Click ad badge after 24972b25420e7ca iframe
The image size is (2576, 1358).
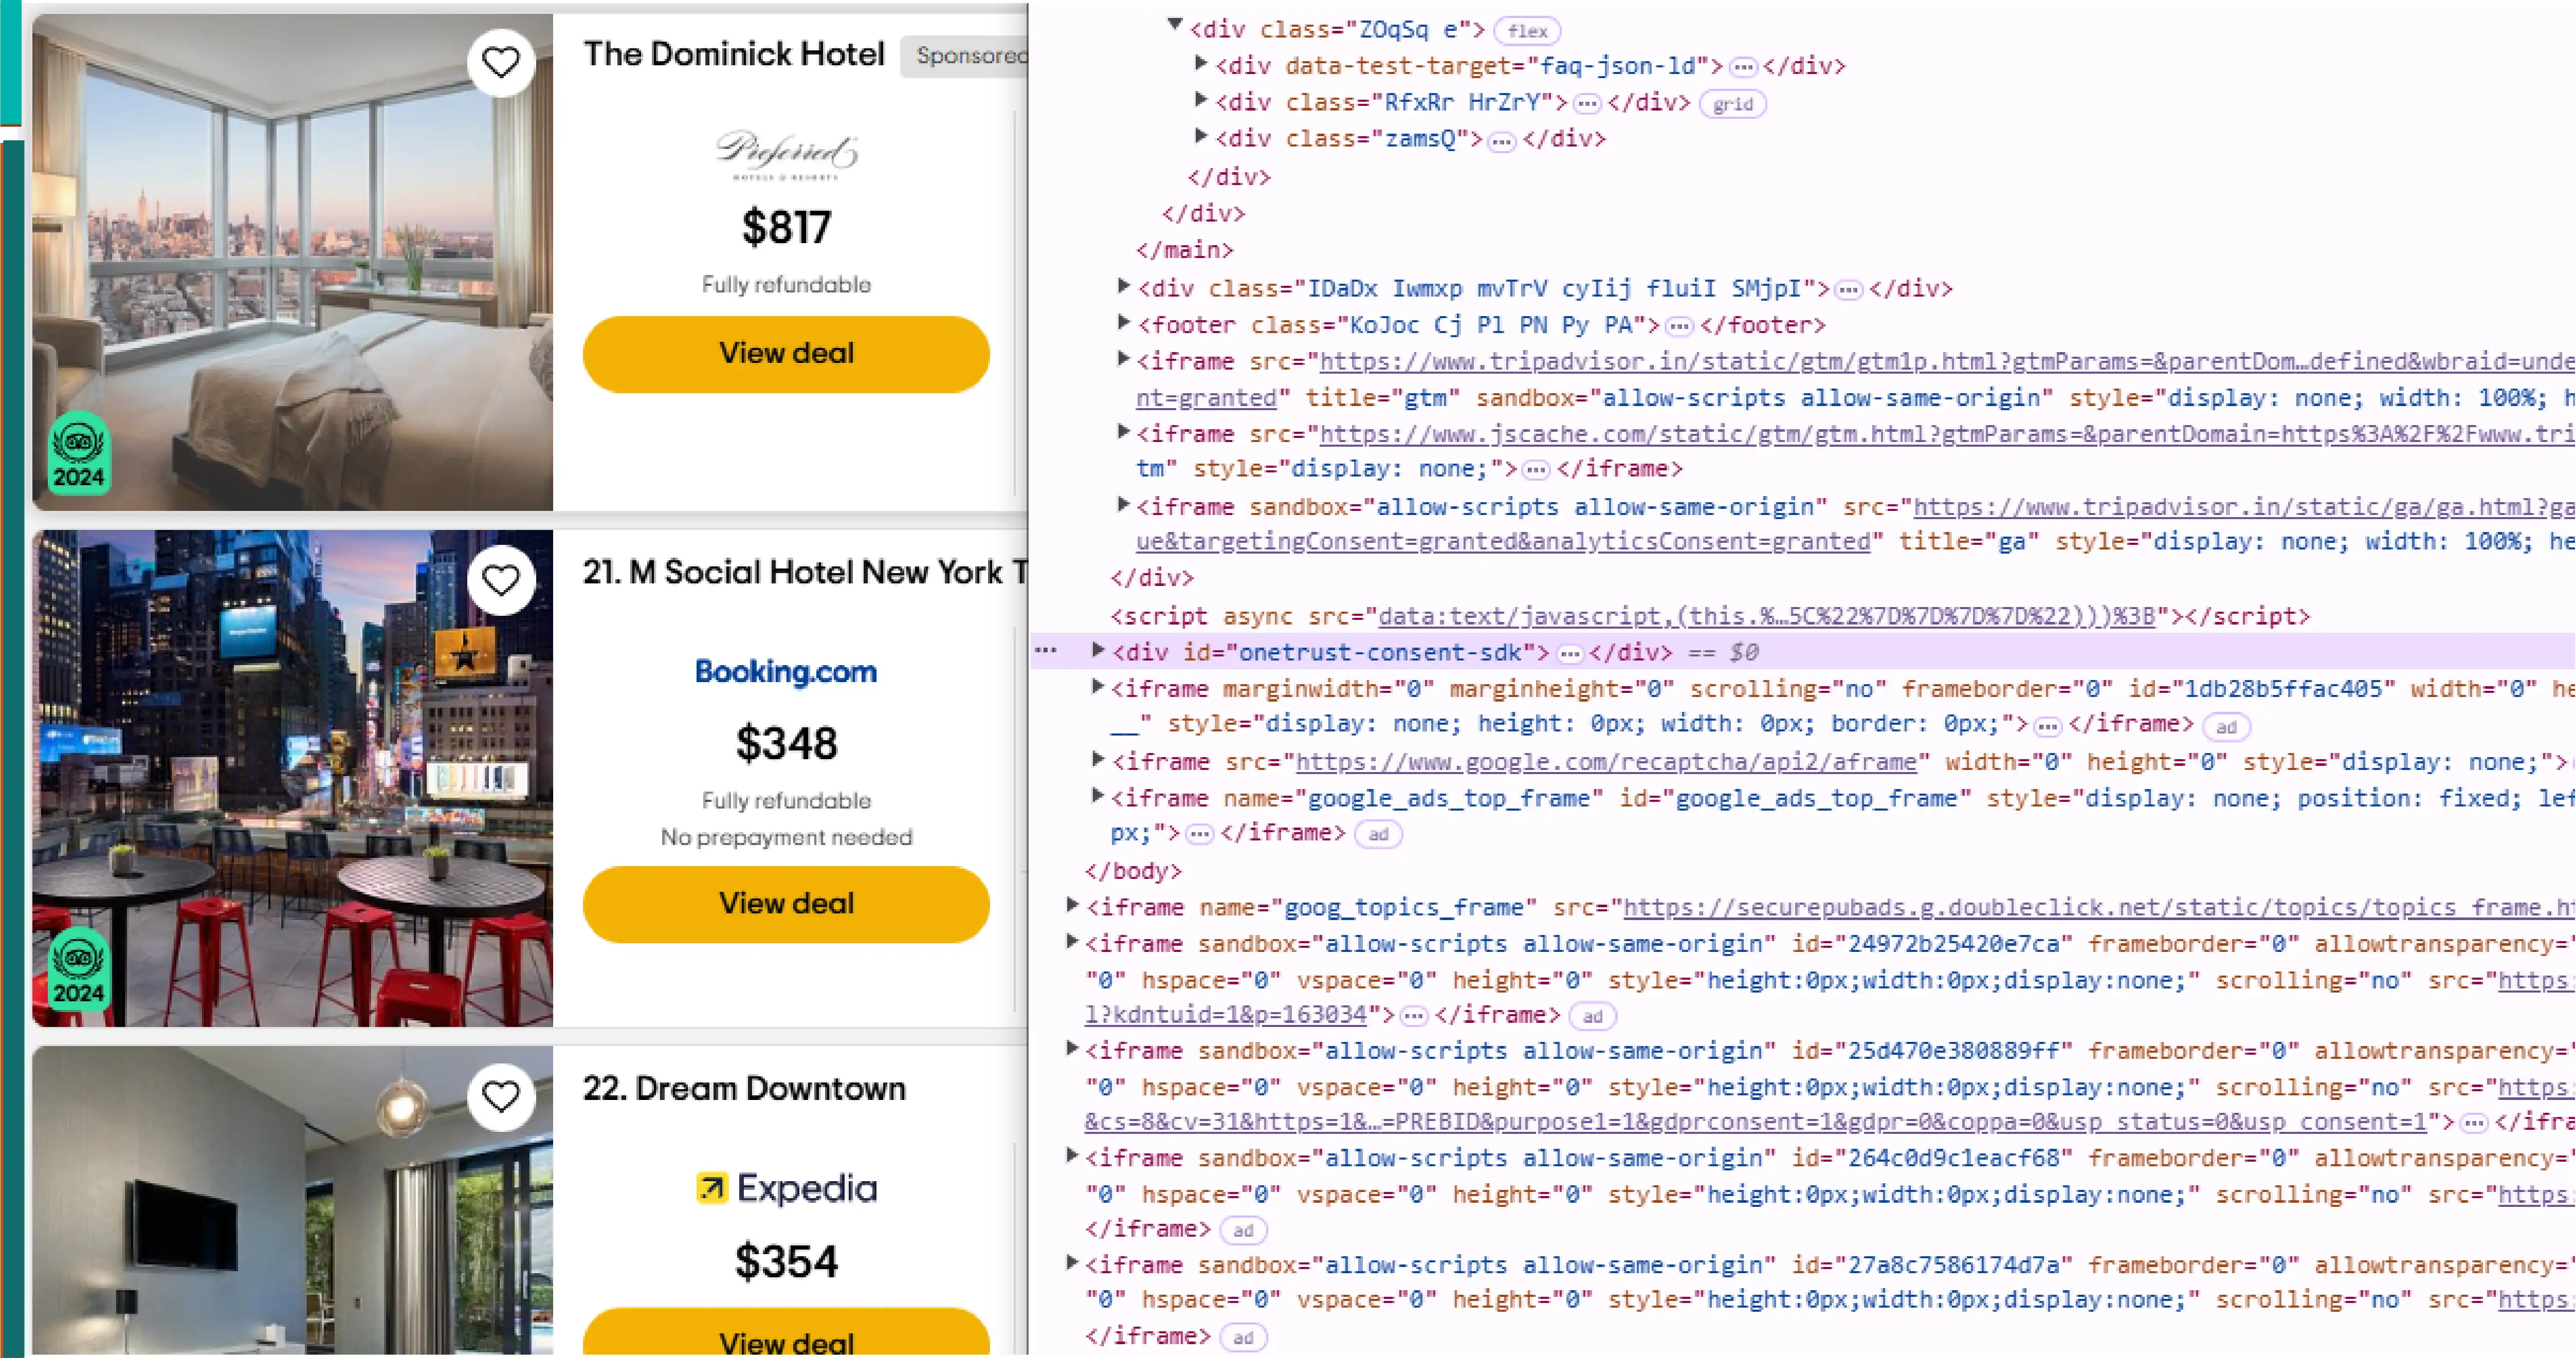[x=1592, y=1017]
